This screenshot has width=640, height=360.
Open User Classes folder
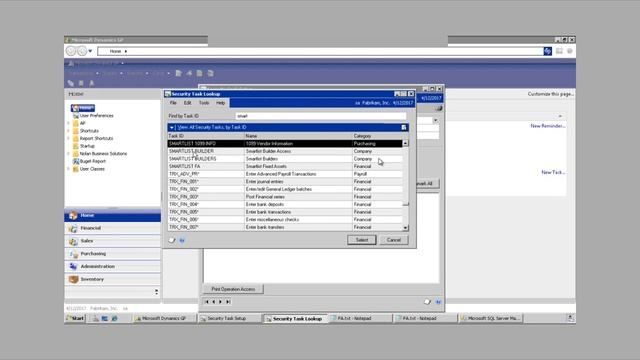(92, 169)
